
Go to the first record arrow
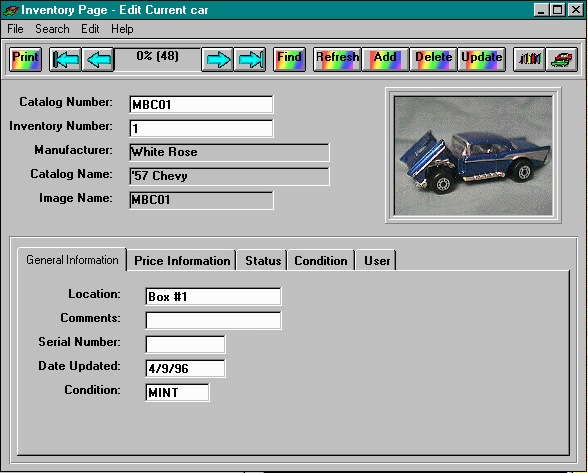point(65,59)
